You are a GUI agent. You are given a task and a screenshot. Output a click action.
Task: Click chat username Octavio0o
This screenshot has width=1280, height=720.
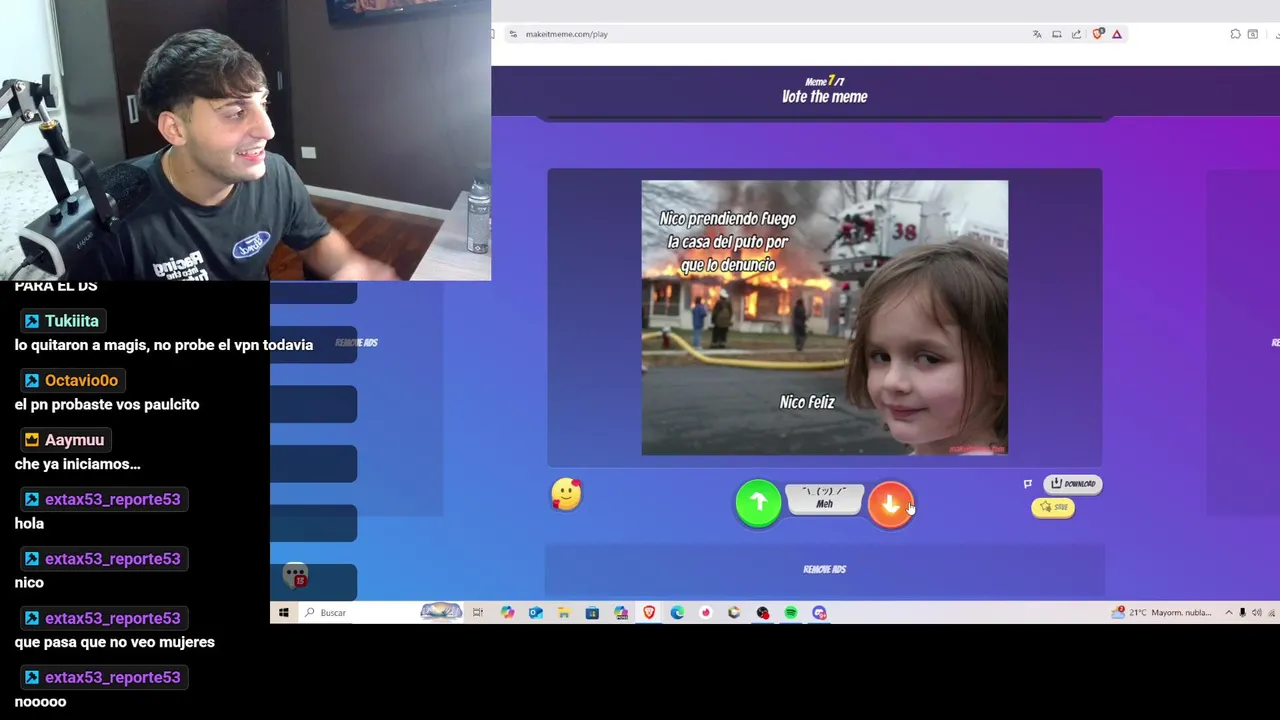coord(81,380)
